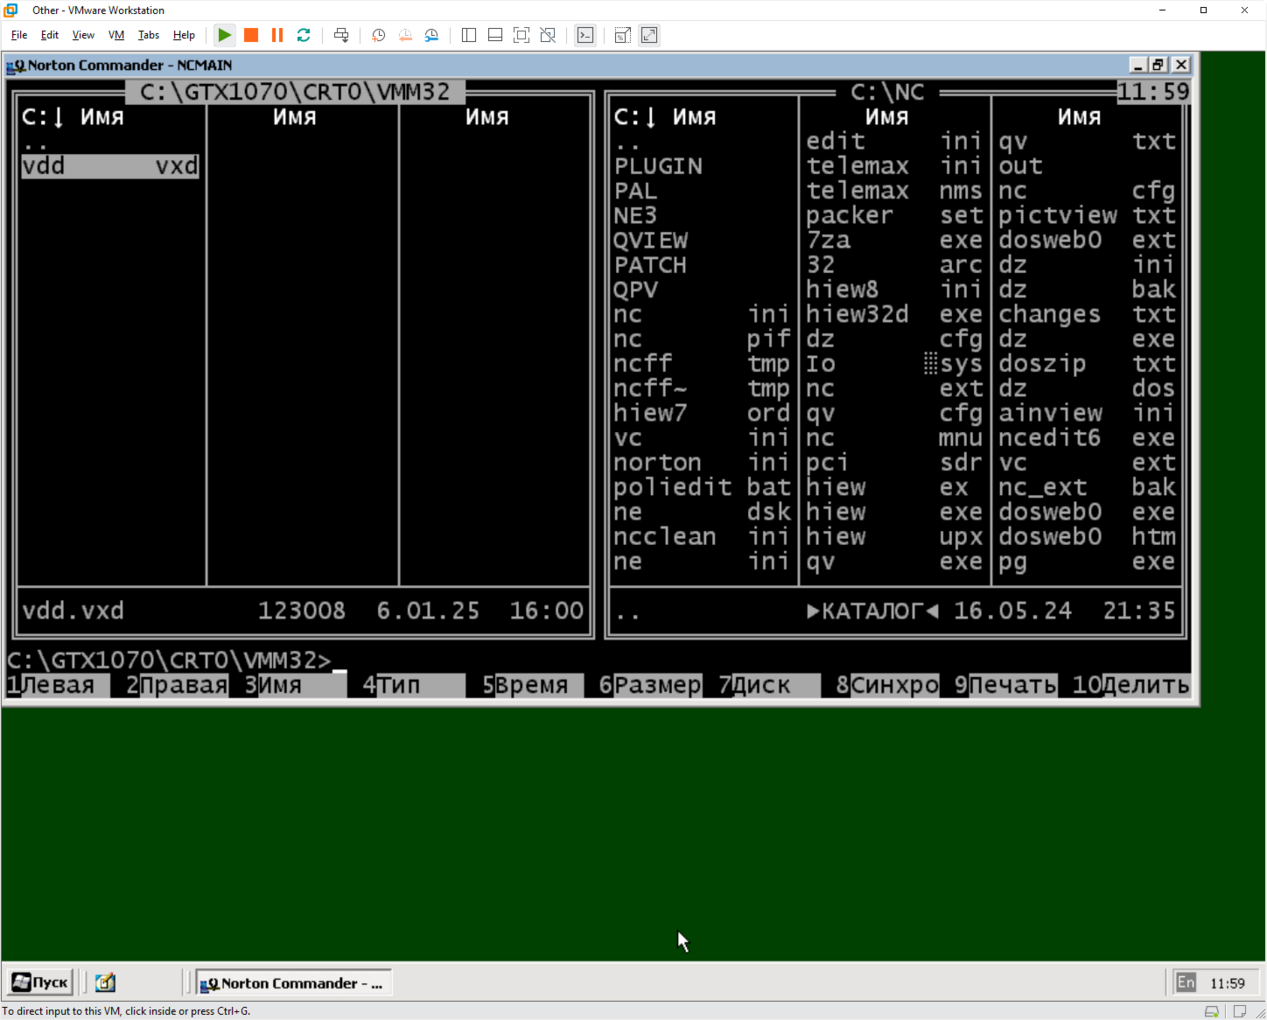Select poliedit.bat in right panel
Image resolution: width=1267 pixels, height=1020 pixels.
click(702, 487)
